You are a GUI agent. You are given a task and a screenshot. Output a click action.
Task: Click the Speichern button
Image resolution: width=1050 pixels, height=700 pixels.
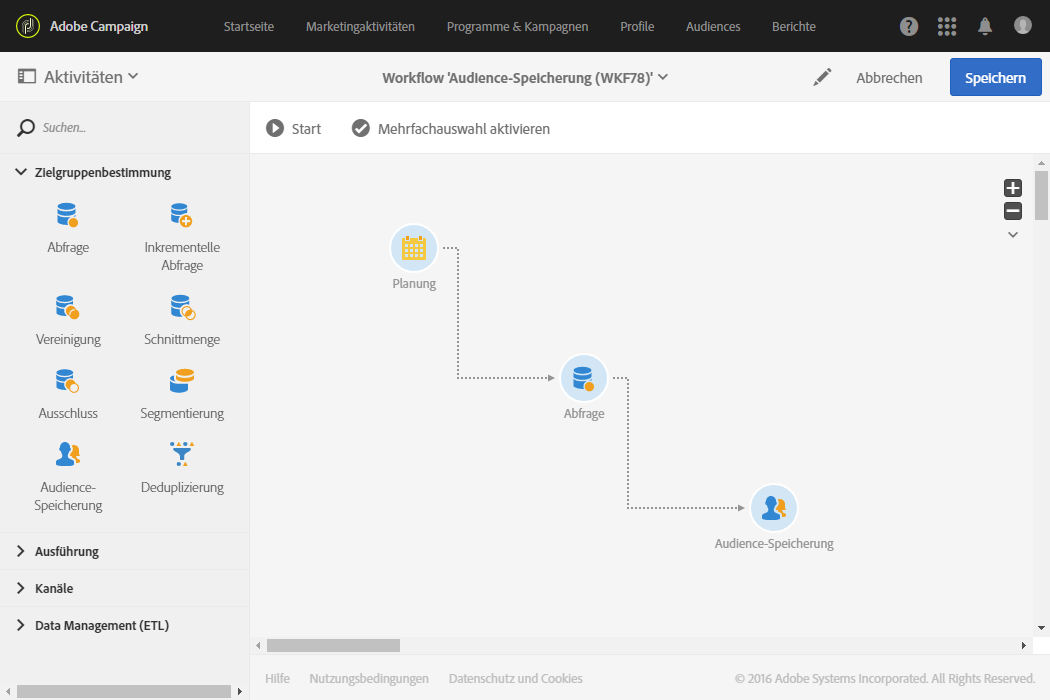click(x=995, y=77)
